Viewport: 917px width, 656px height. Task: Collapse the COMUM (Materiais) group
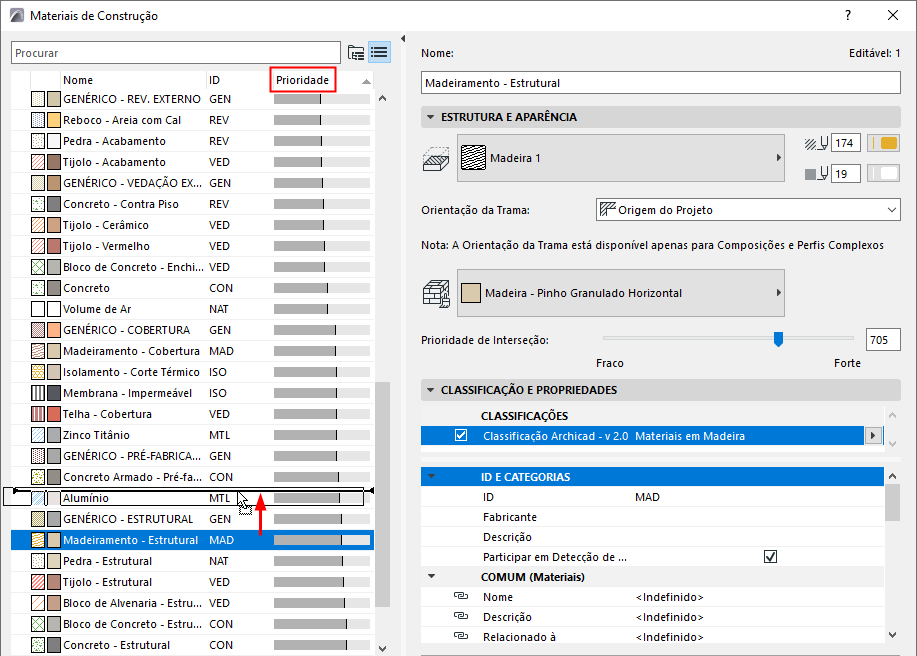432,576
